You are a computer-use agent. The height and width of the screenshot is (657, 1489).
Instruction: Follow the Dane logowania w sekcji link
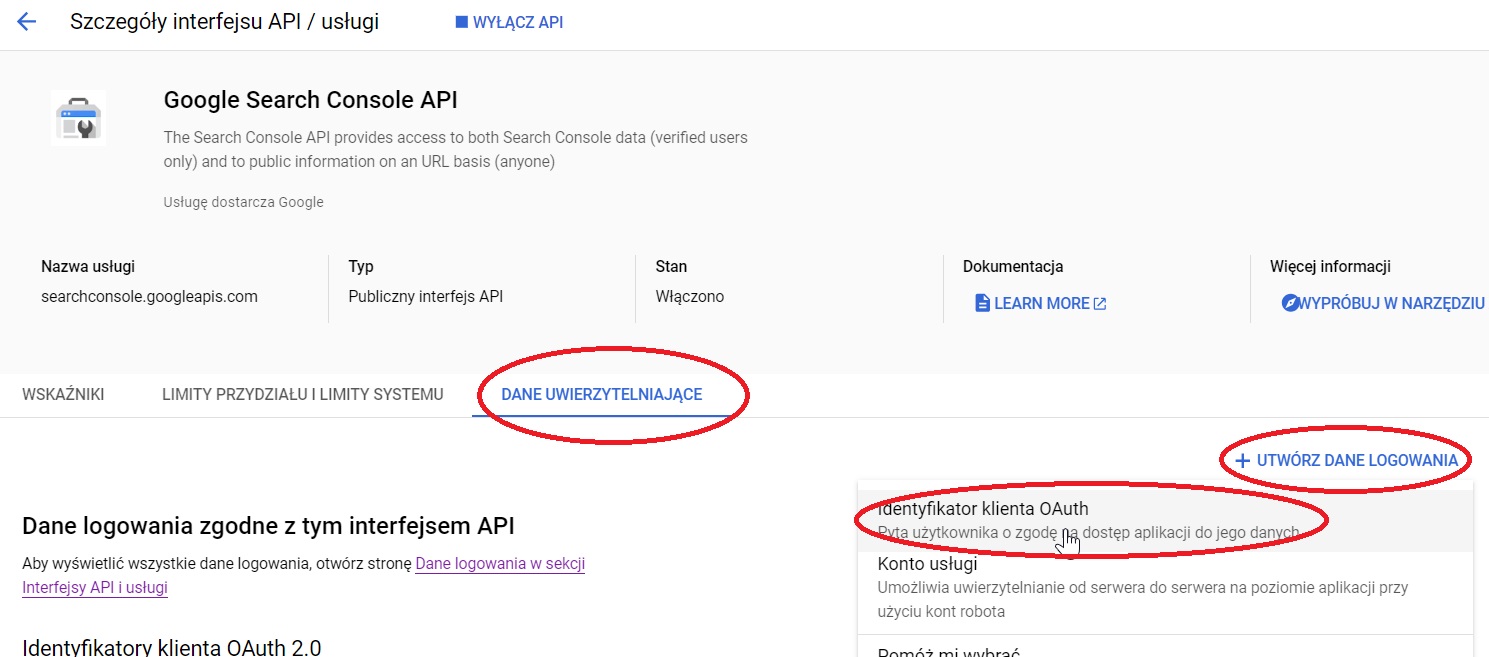[x=500, y=564]
